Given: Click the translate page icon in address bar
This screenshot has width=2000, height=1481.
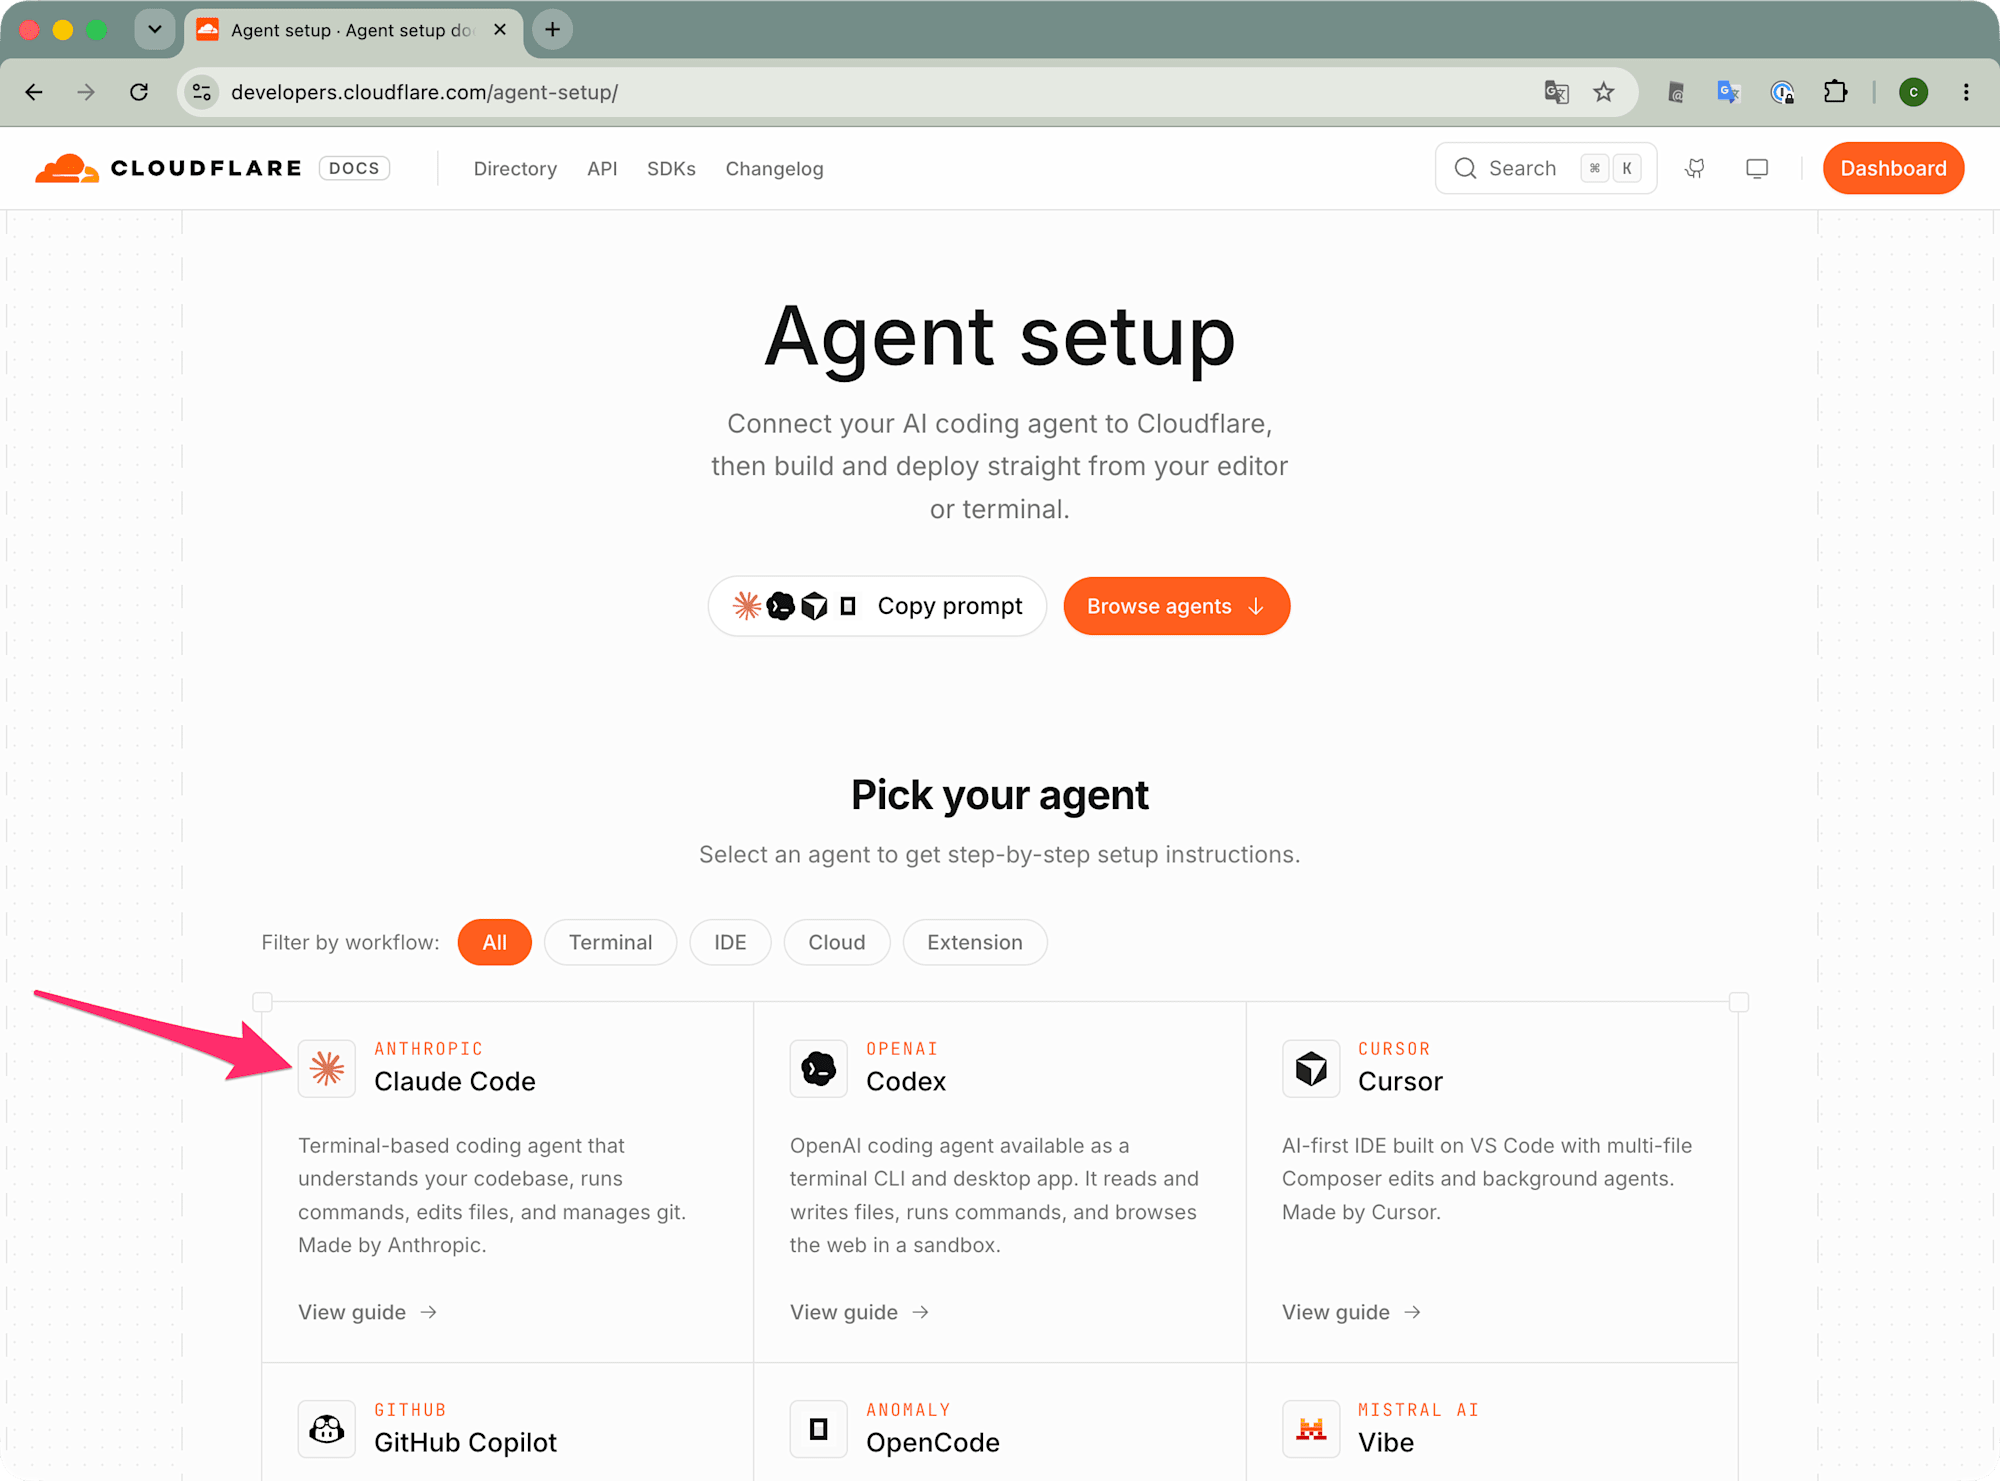Looking at the screenshot, I should click(1556, 92).
